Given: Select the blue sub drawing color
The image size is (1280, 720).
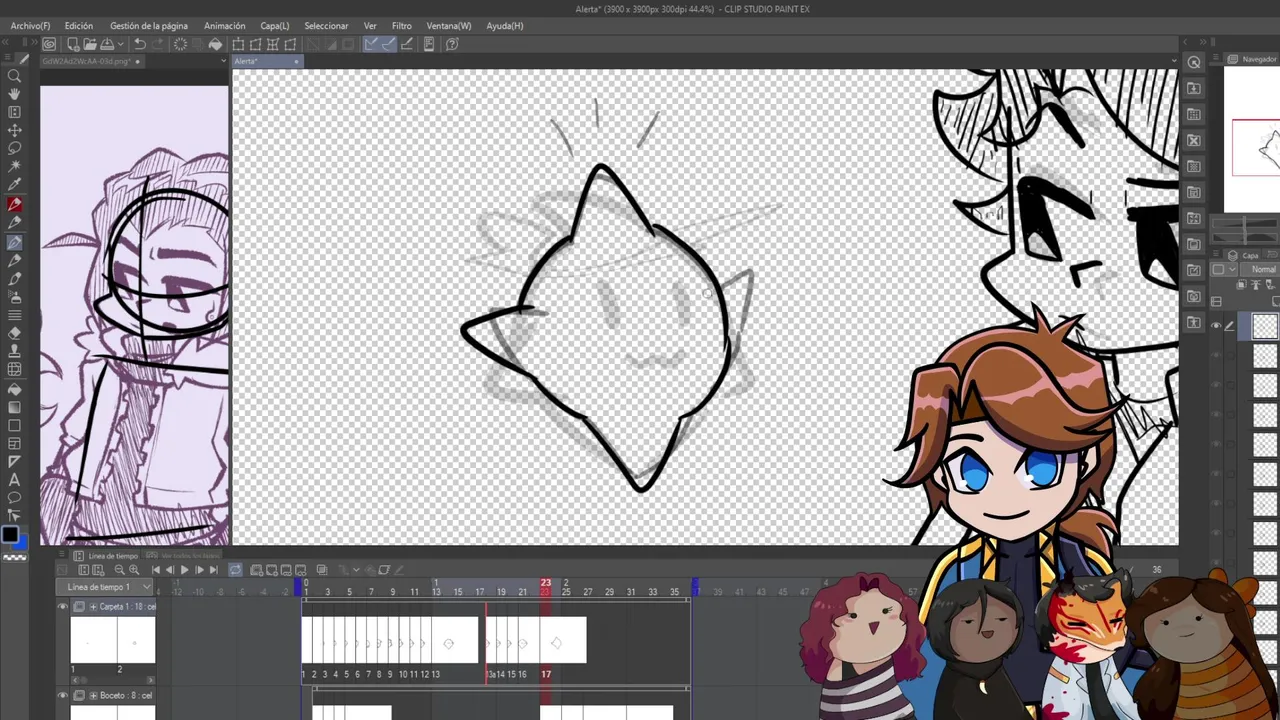Looking at the screenshot, I should tap(21, 541).
